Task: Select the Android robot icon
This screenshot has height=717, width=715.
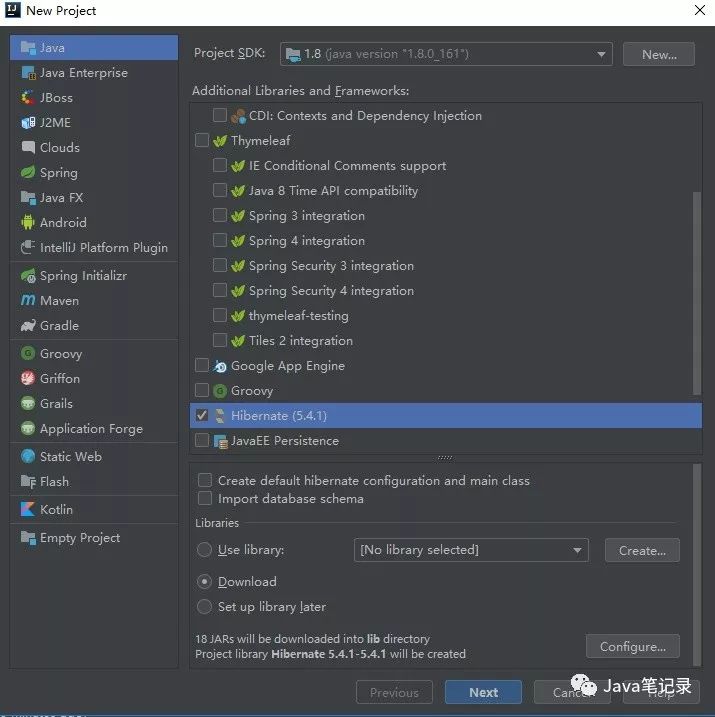Action: (28, 222)
